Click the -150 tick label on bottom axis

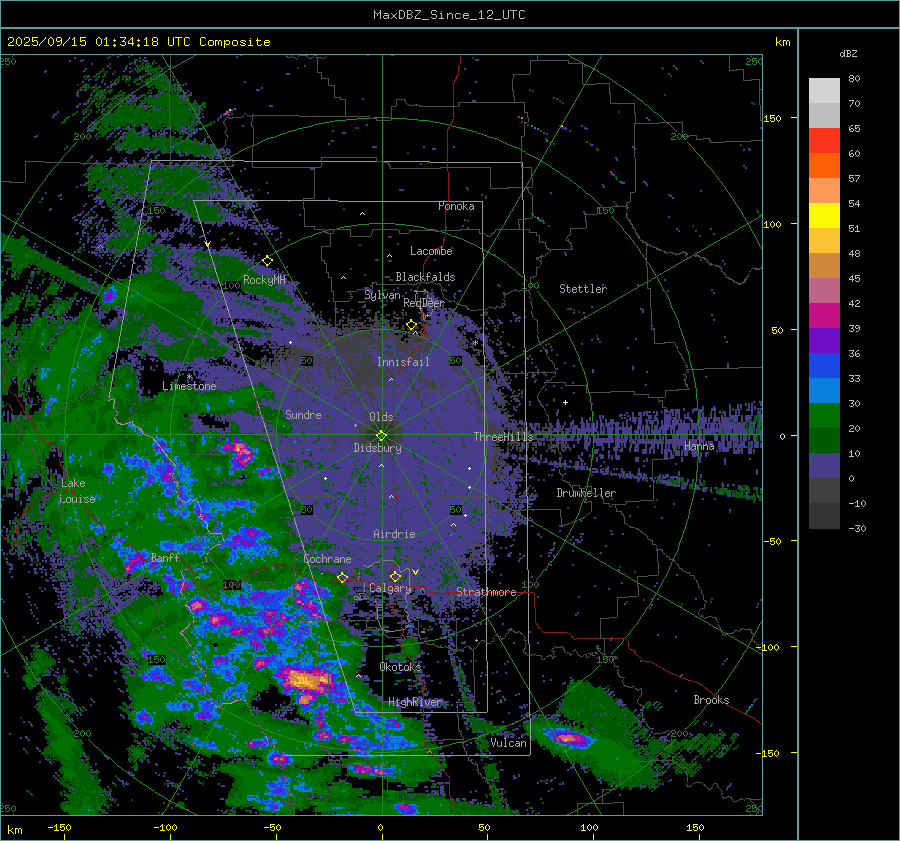[60, 827]
